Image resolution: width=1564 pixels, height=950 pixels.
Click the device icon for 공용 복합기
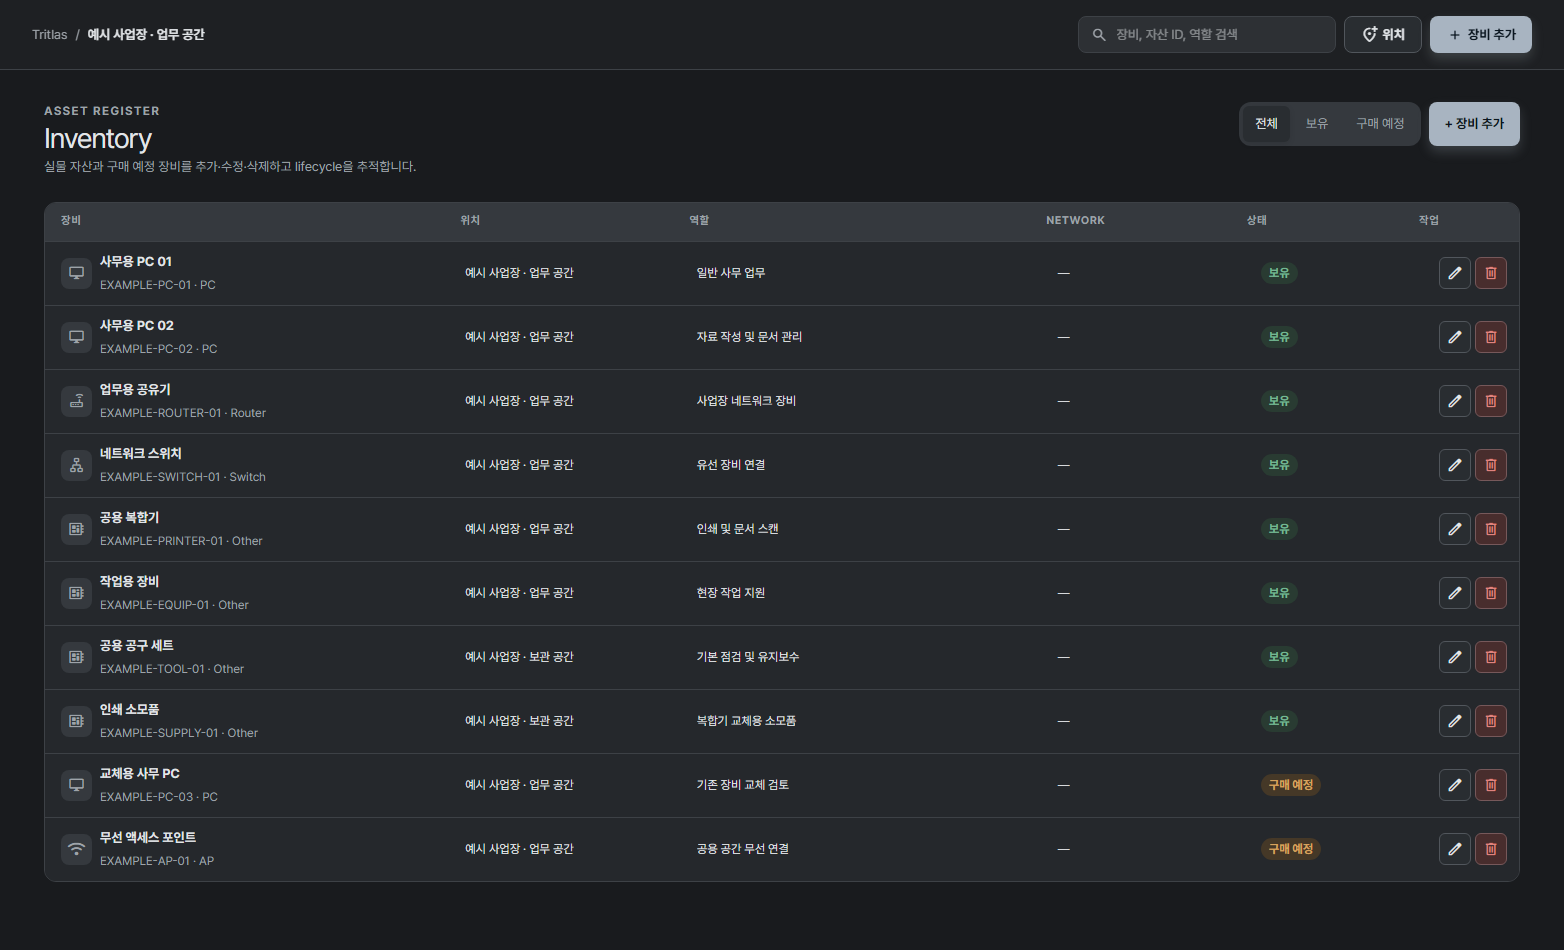(x=76, y=529)
